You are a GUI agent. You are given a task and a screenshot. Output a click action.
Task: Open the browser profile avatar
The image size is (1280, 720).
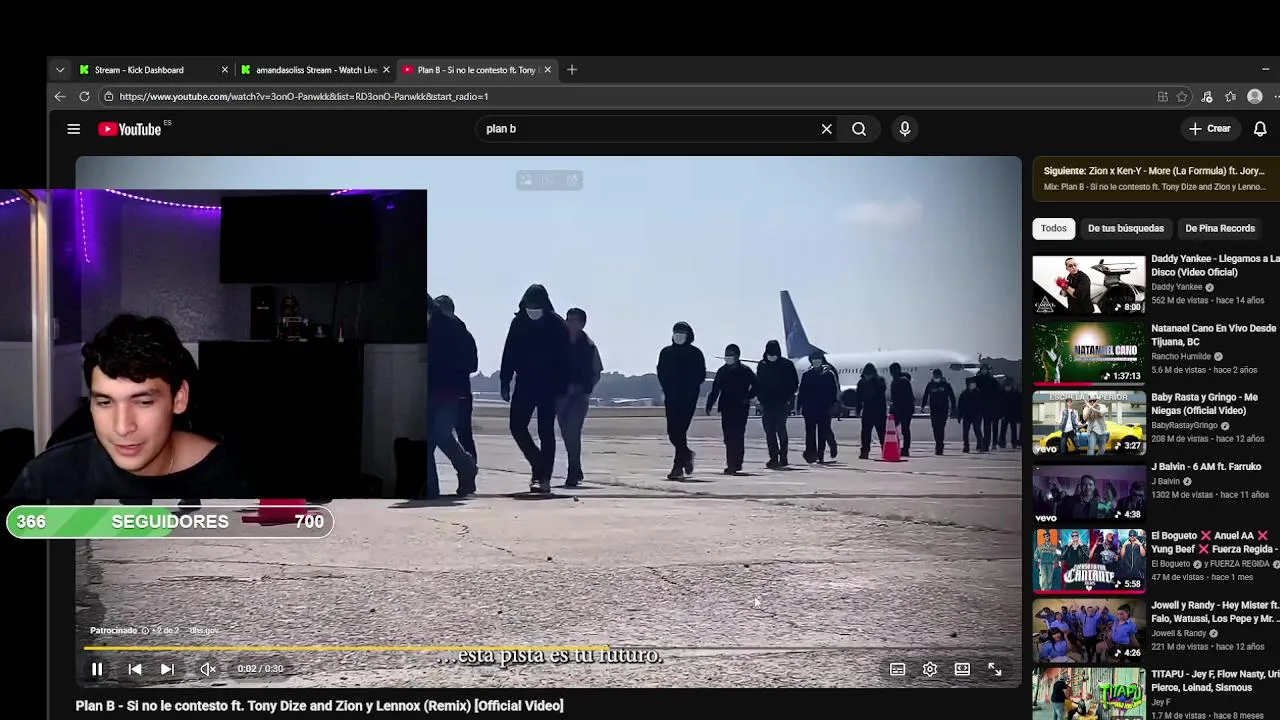coord(1255,97)
